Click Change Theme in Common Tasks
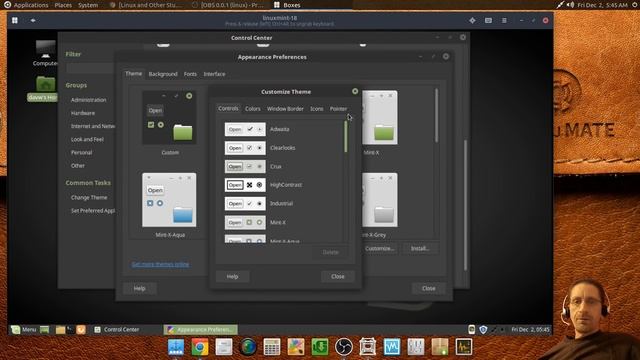640x360 pixels. click(x=89, y=197)
